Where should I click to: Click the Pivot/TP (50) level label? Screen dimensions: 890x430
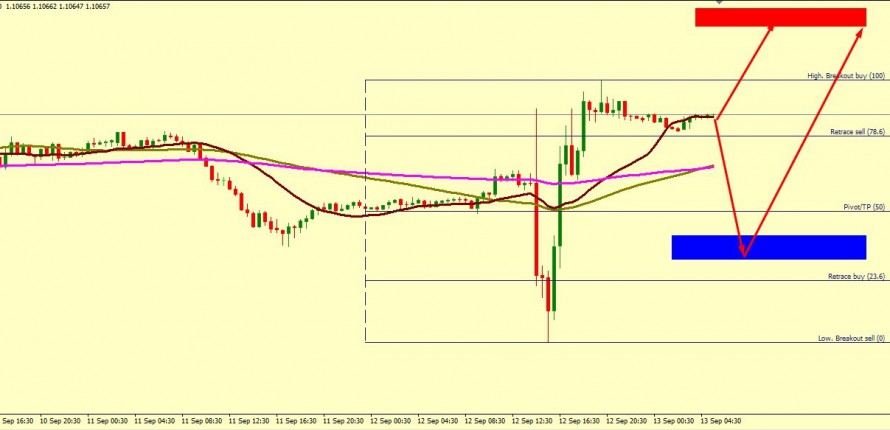(x=864, y=207)
